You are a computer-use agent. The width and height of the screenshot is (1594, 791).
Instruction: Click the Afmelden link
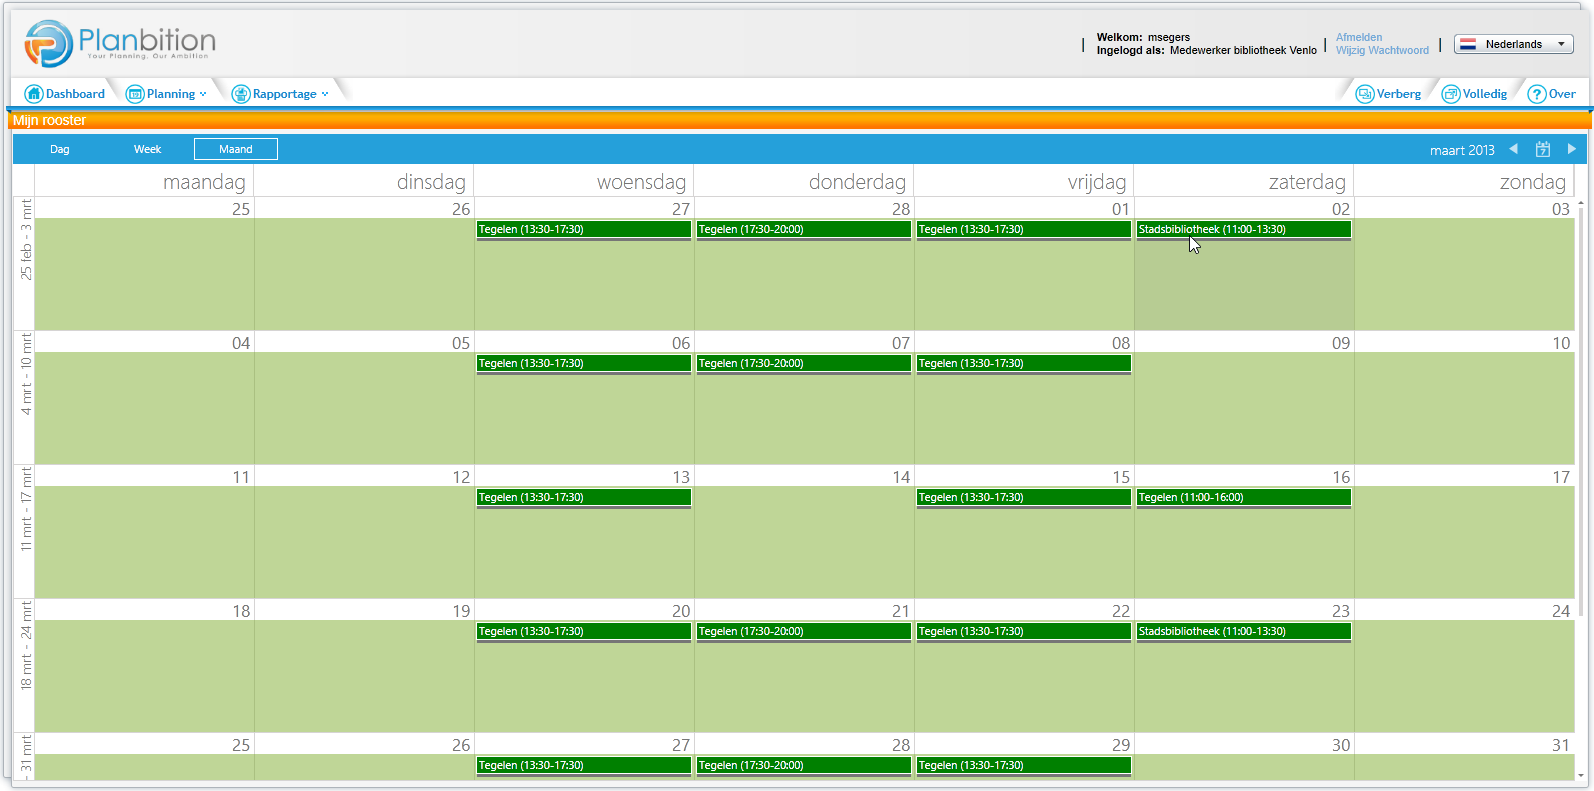point(1359,37)
